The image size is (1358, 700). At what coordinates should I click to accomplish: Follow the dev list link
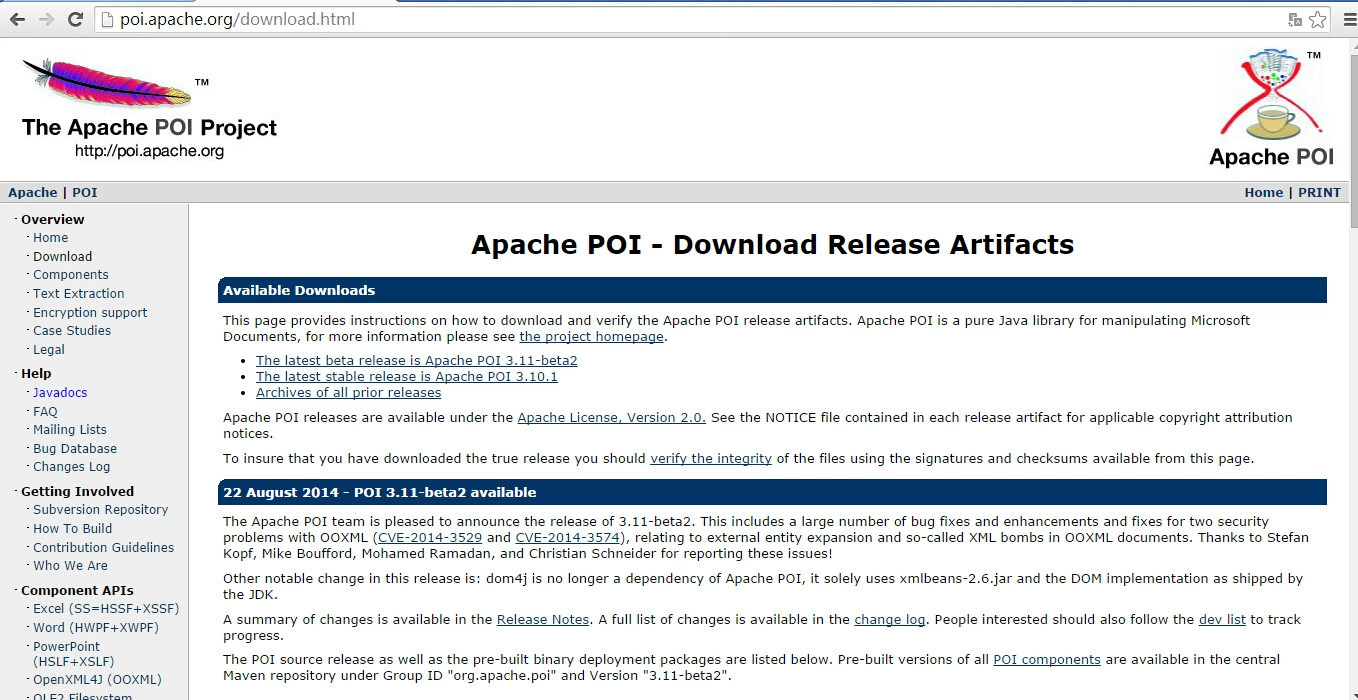pos(1222,620)
